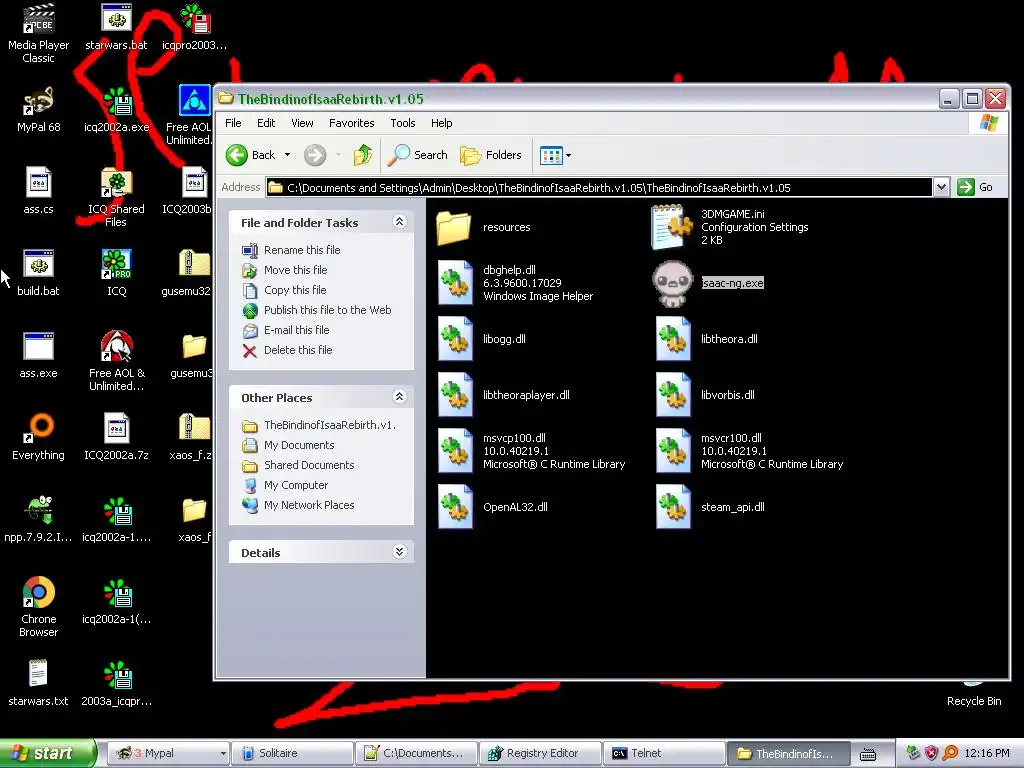Click Copy this file

(x=295, y=290)
